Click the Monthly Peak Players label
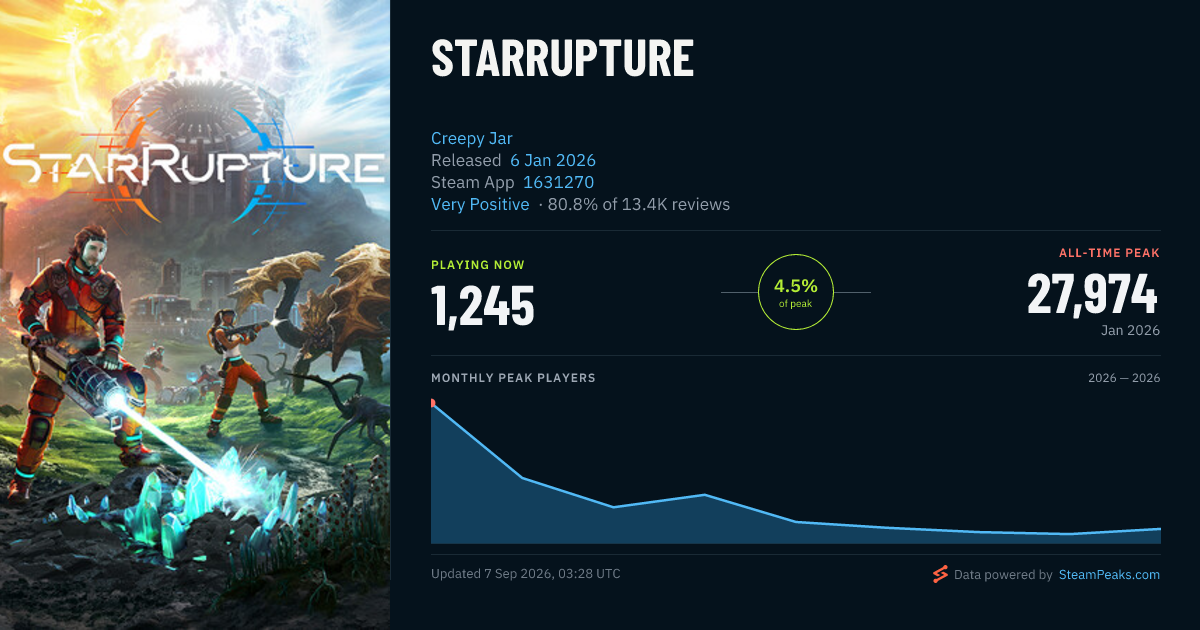1200x630 pixels. click(x=513, y=378)
